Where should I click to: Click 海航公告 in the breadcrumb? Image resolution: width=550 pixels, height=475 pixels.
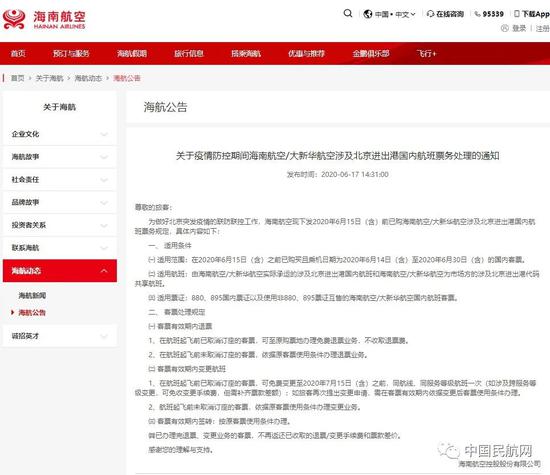click(x=127, y=78)
